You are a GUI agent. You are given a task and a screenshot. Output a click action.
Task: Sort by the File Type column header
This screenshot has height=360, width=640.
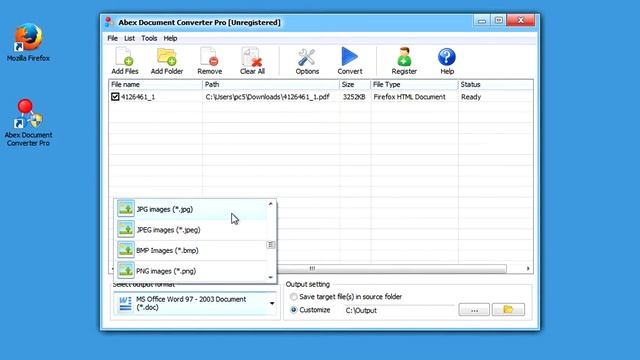point(414,84)
